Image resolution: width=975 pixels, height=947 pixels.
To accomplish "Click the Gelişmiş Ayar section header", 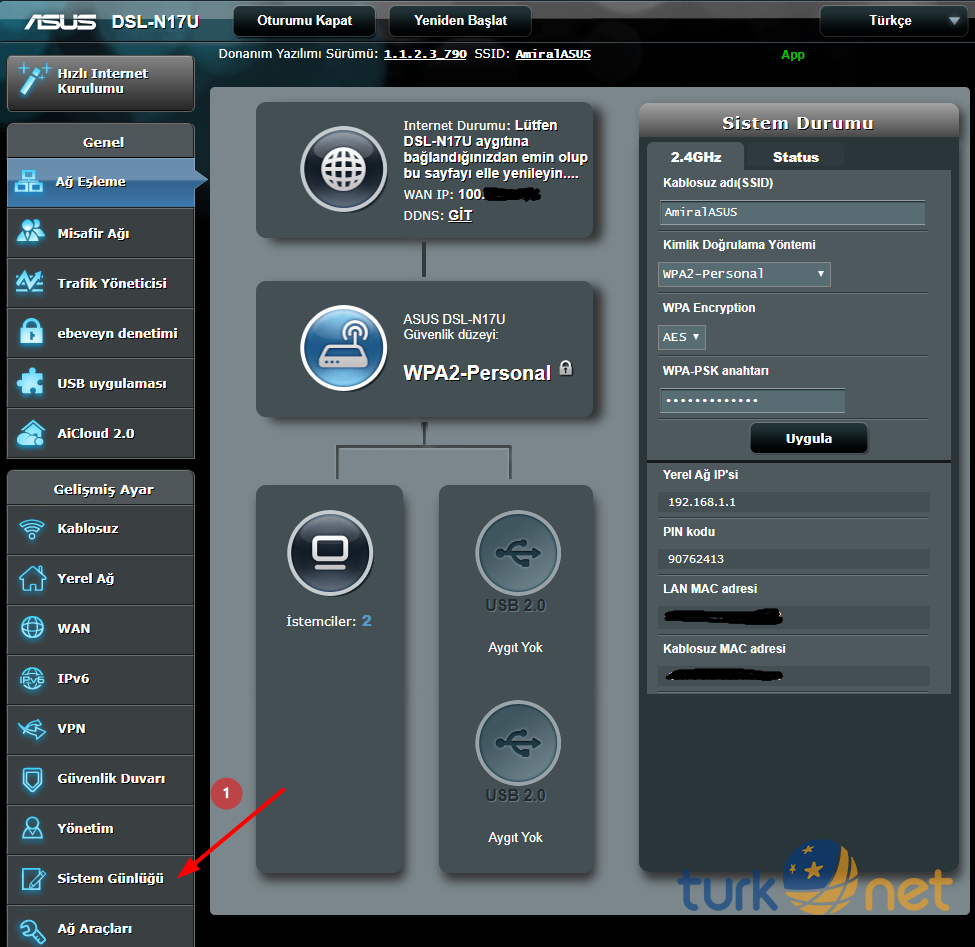I will (x=101, y=489).
